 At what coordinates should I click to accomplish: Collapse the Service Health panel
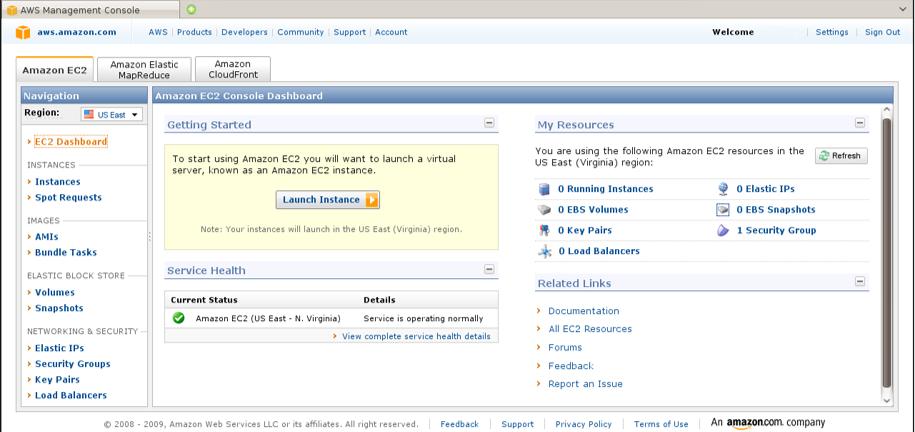click(489, 269)
